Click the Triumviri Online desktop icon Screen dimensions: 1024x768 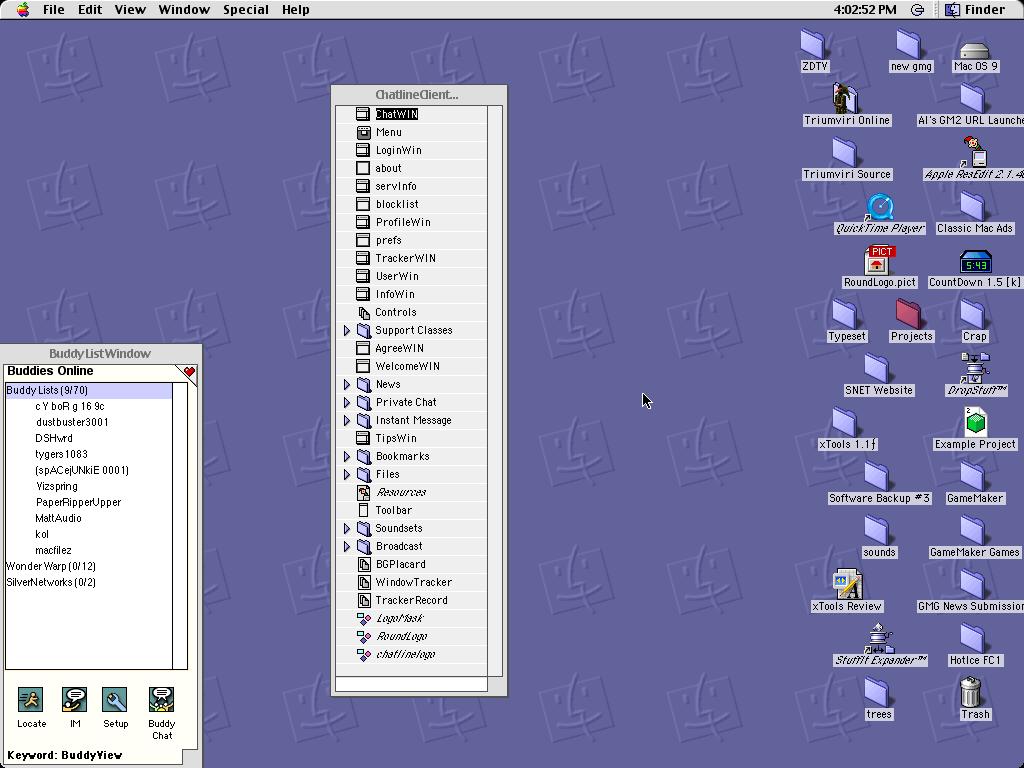(x=846, y=98)
